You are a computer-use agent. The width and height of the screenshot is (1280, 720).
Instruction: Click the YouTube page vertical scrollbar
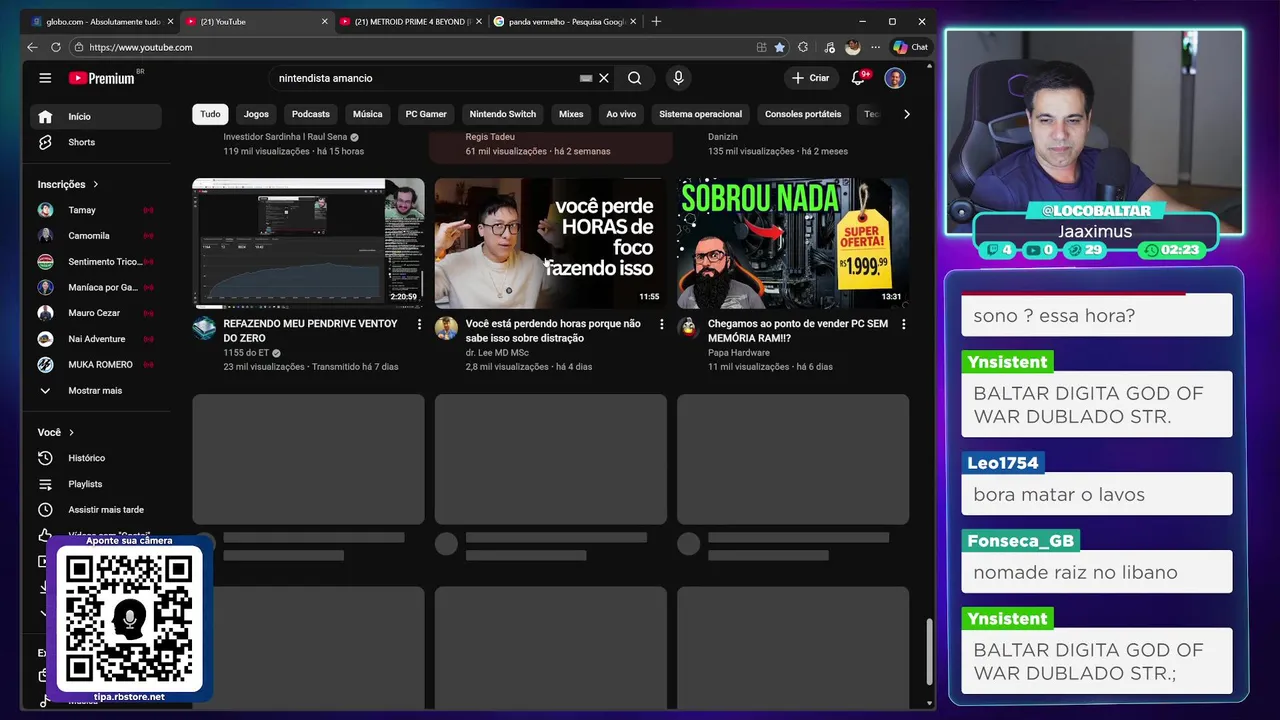tap(929, 651)
